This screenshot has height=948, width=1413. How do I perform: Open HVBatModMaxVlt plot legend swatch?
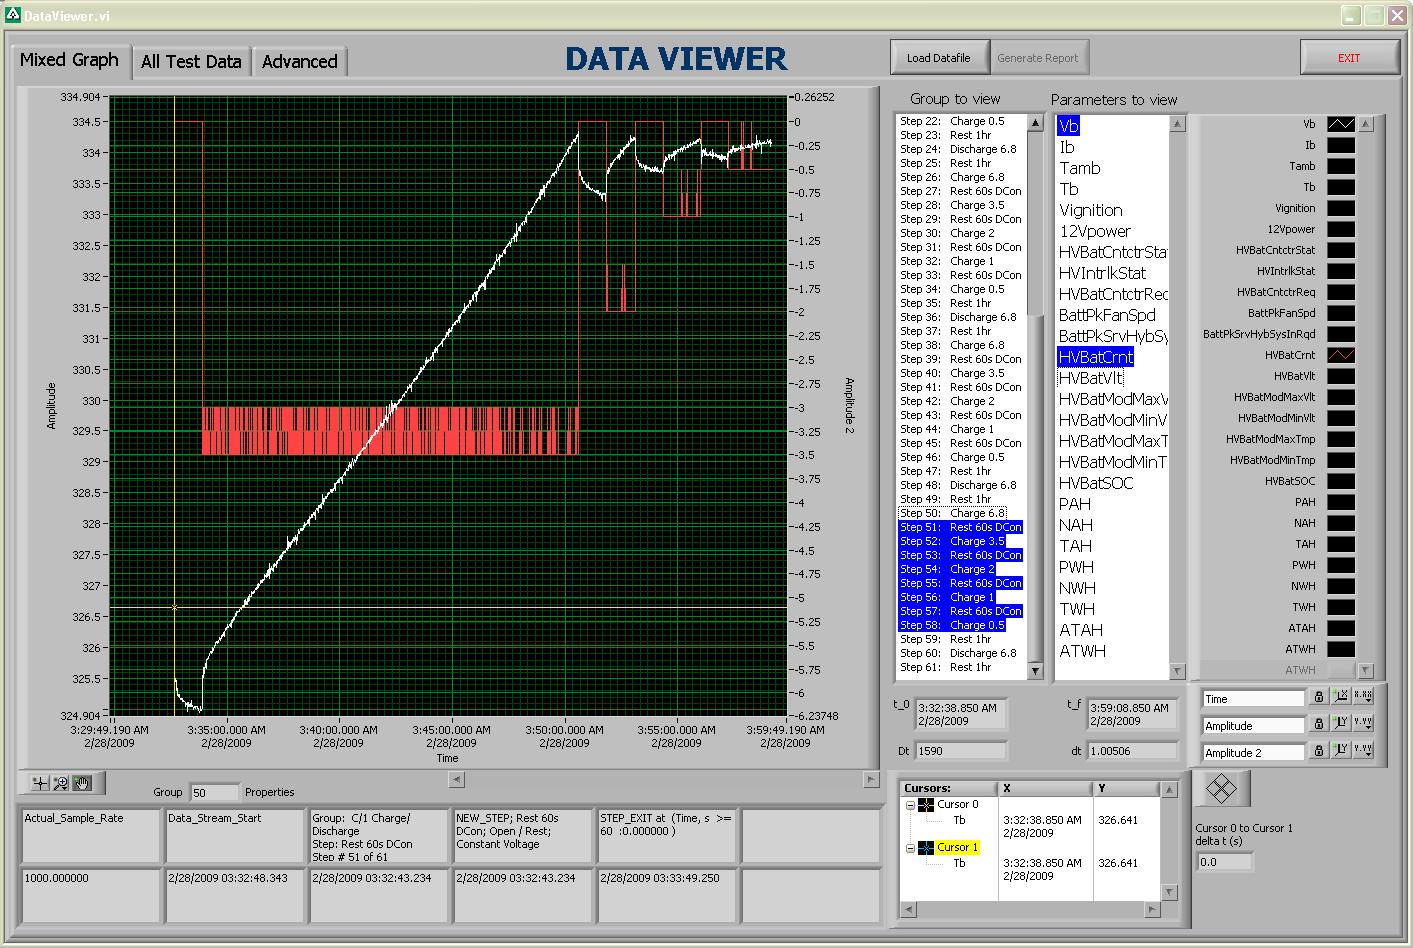(x=1340, y=397)
